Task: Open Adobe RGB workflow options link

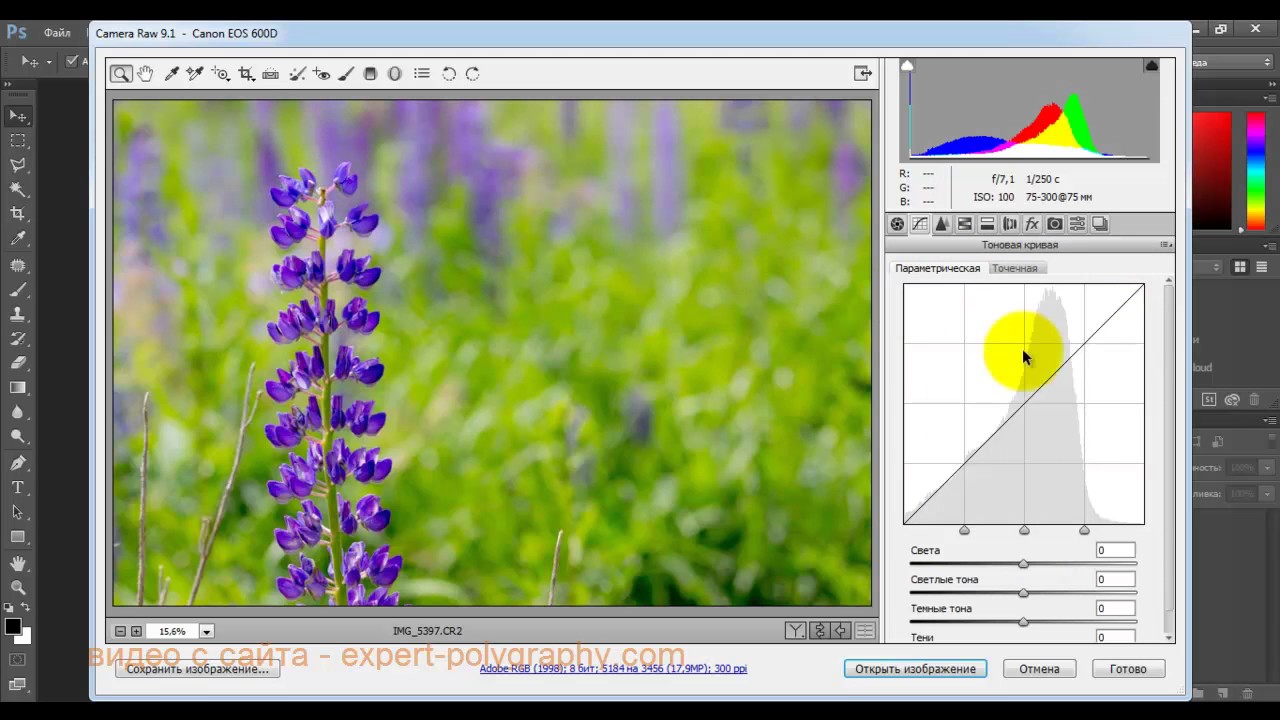Action: (x=613, y=668)
